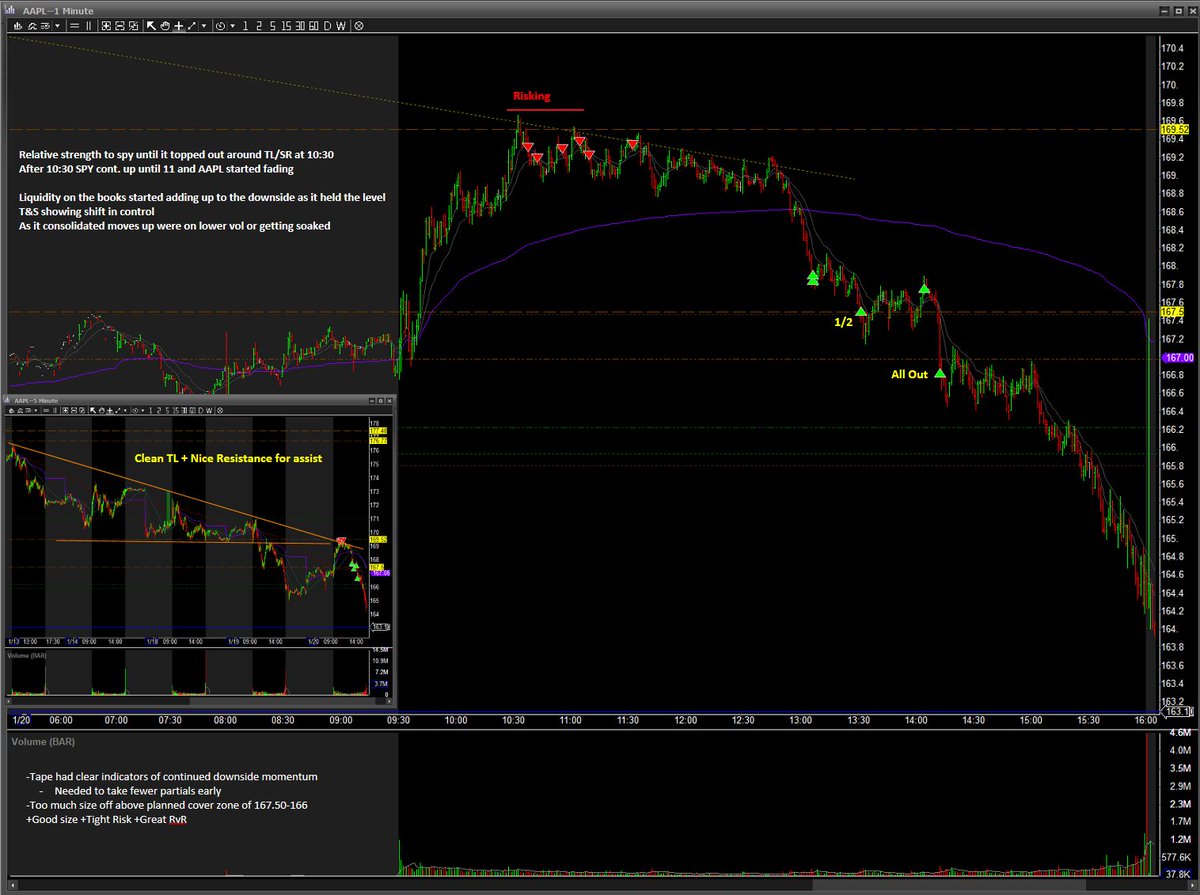Viewport: 1200px width, 895px height.
Task: Select hand pan tool in 5 Minute toolbar
Action: [x=102, y=410]
